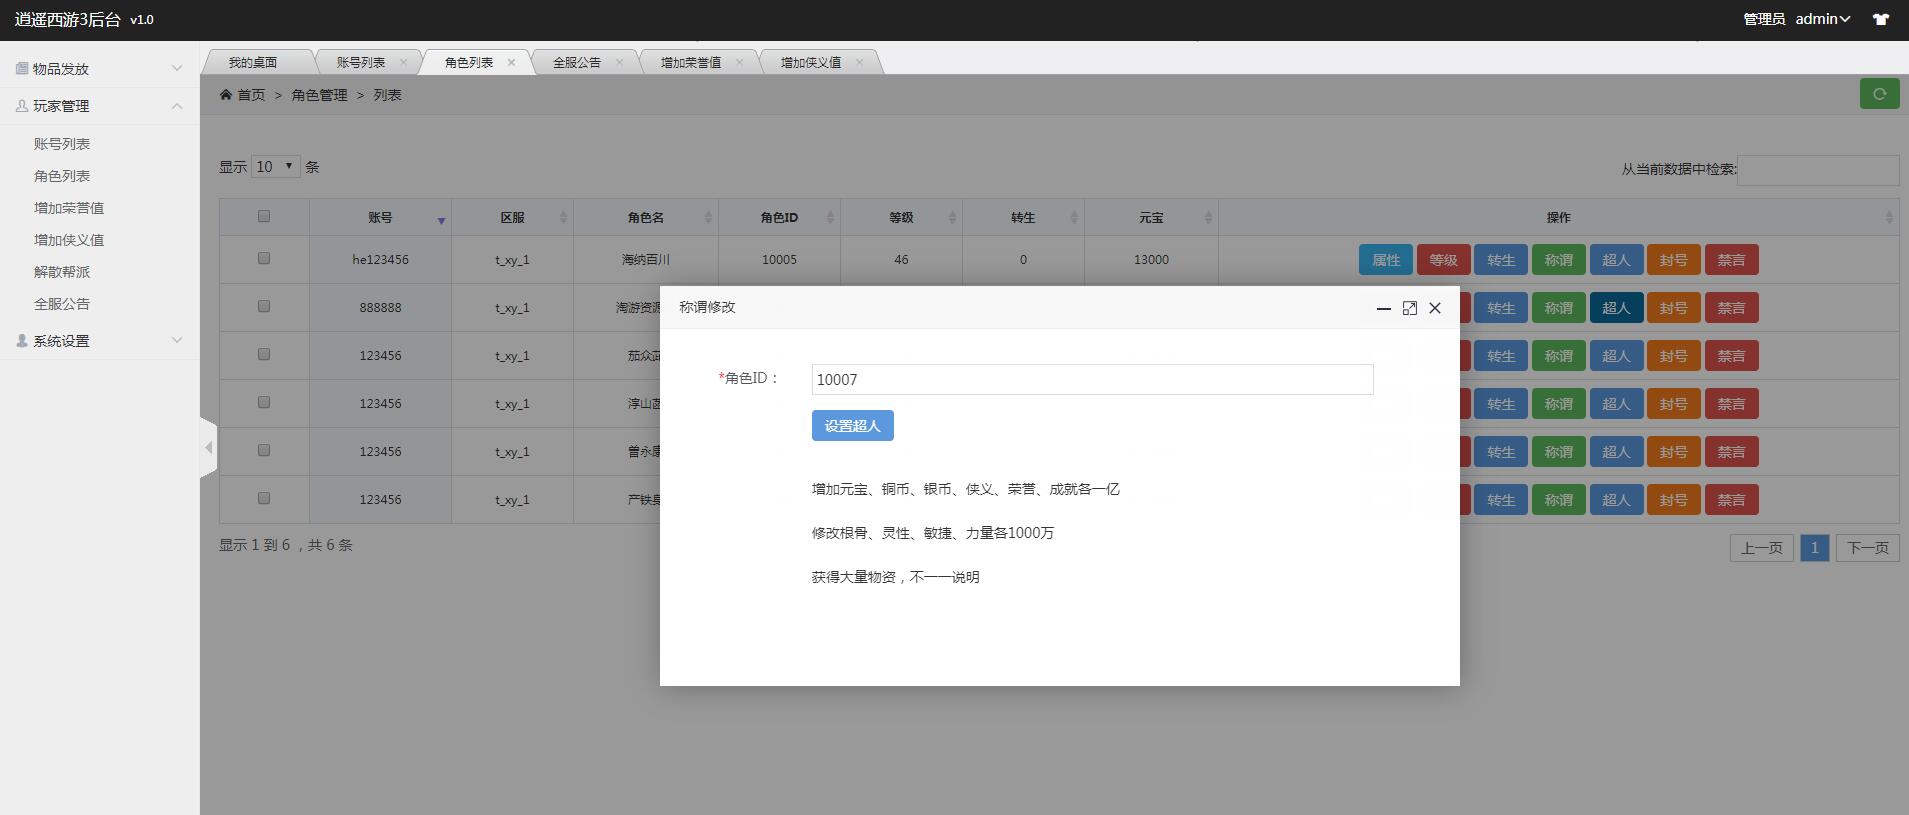Image resolution: width=1909 pixels, height=815 pixels.
Task: Switch to the 我的桌面 tab
Action: (253, 62)
